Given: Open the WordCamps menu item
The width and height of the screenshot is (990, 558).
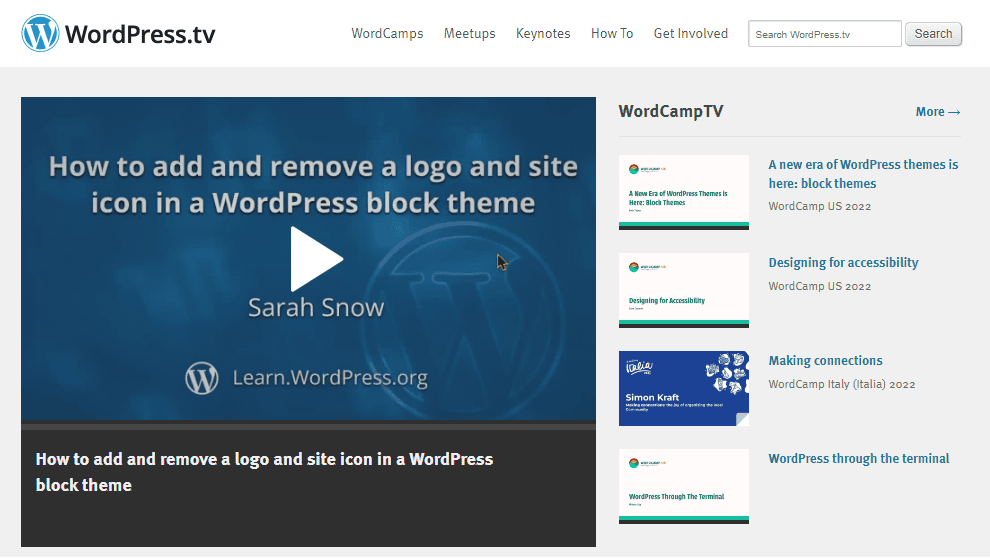Looking at the screenshot, I should [387, 34].
